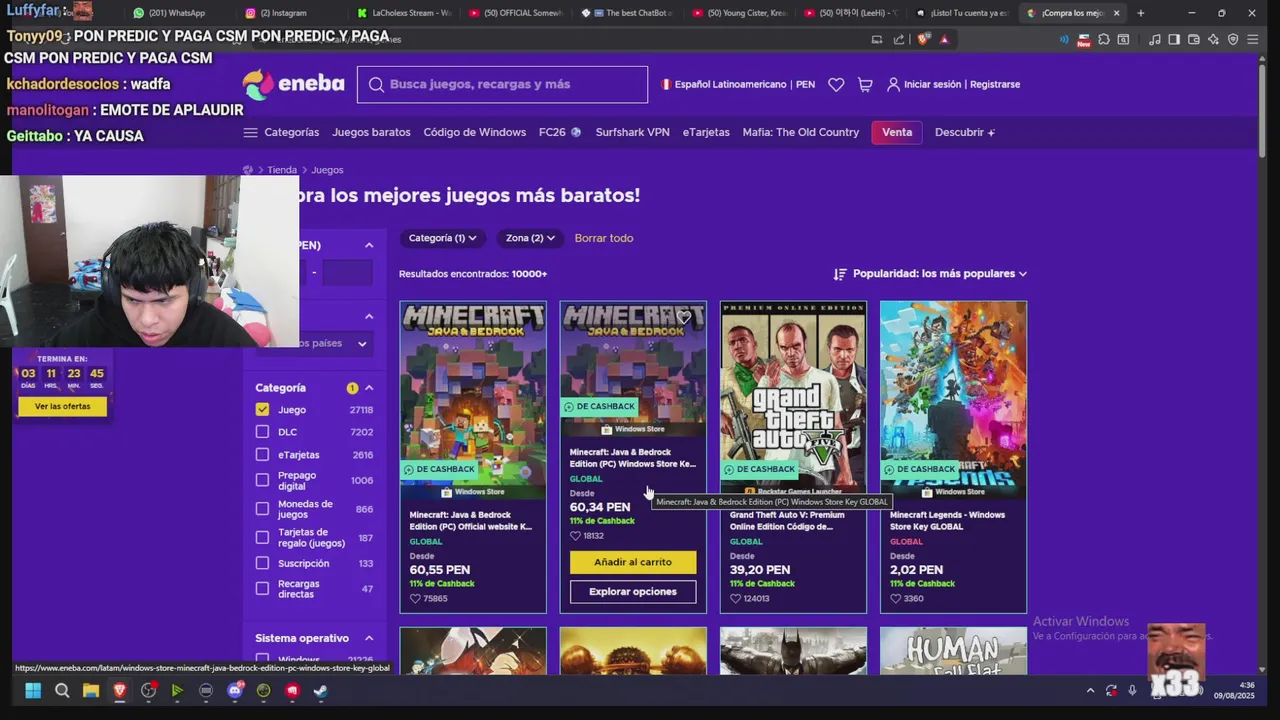Check the Recargas directas checkbox
This screenshot has height=720, width=1280.
tap(262, 589)
